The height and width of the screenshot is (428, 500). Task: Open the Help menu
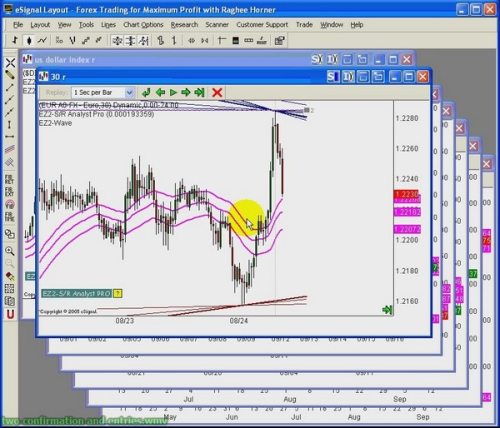357,25
